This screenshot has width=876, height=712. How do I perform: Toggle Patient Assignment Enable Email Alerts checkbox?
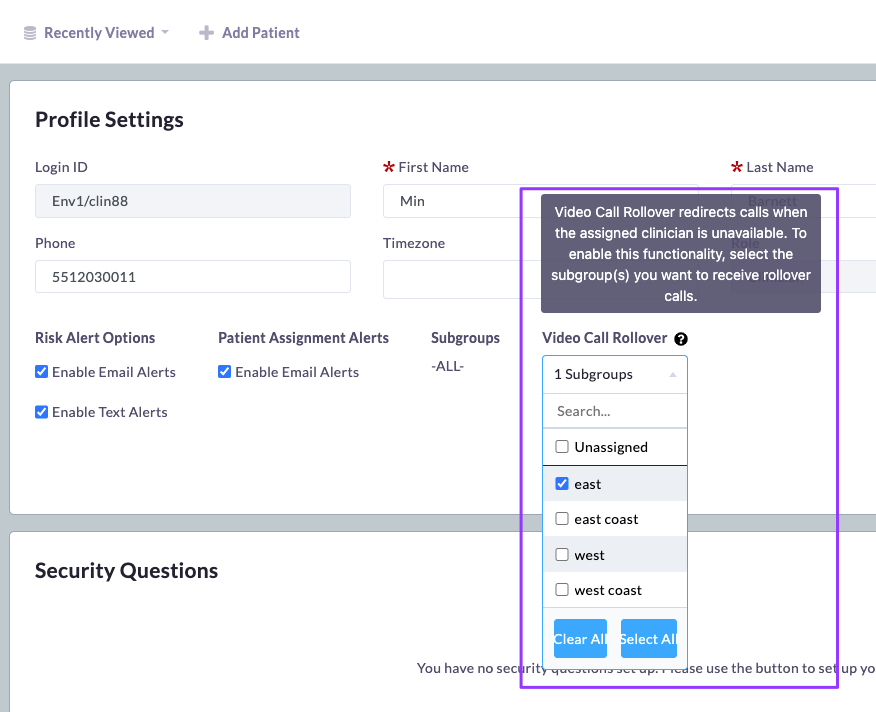[x=225, y=372]
